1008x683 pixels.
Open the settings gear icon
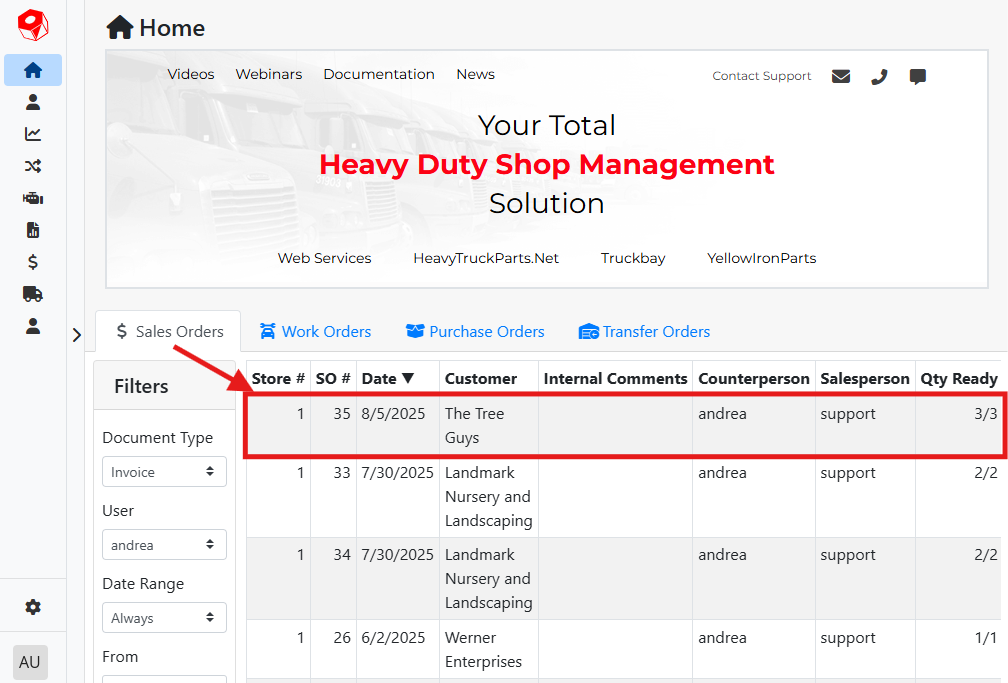(x=33, y=607)
